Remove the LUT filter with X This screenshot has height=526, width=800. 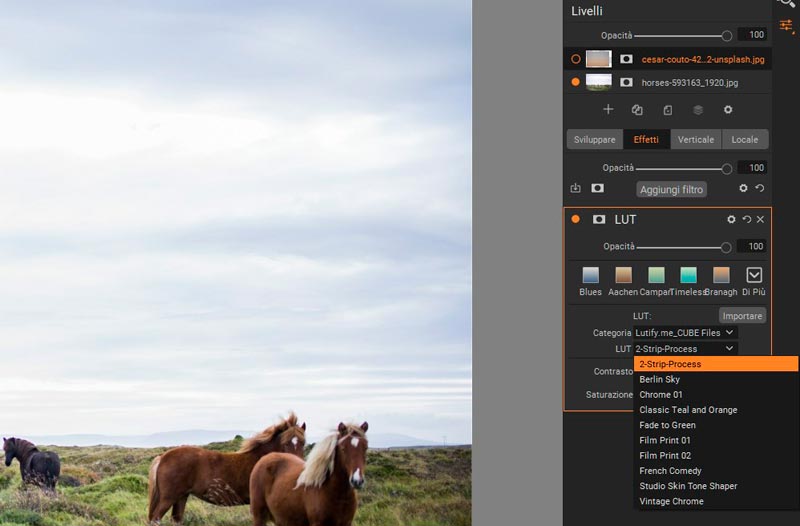click(x=760, y=219)
